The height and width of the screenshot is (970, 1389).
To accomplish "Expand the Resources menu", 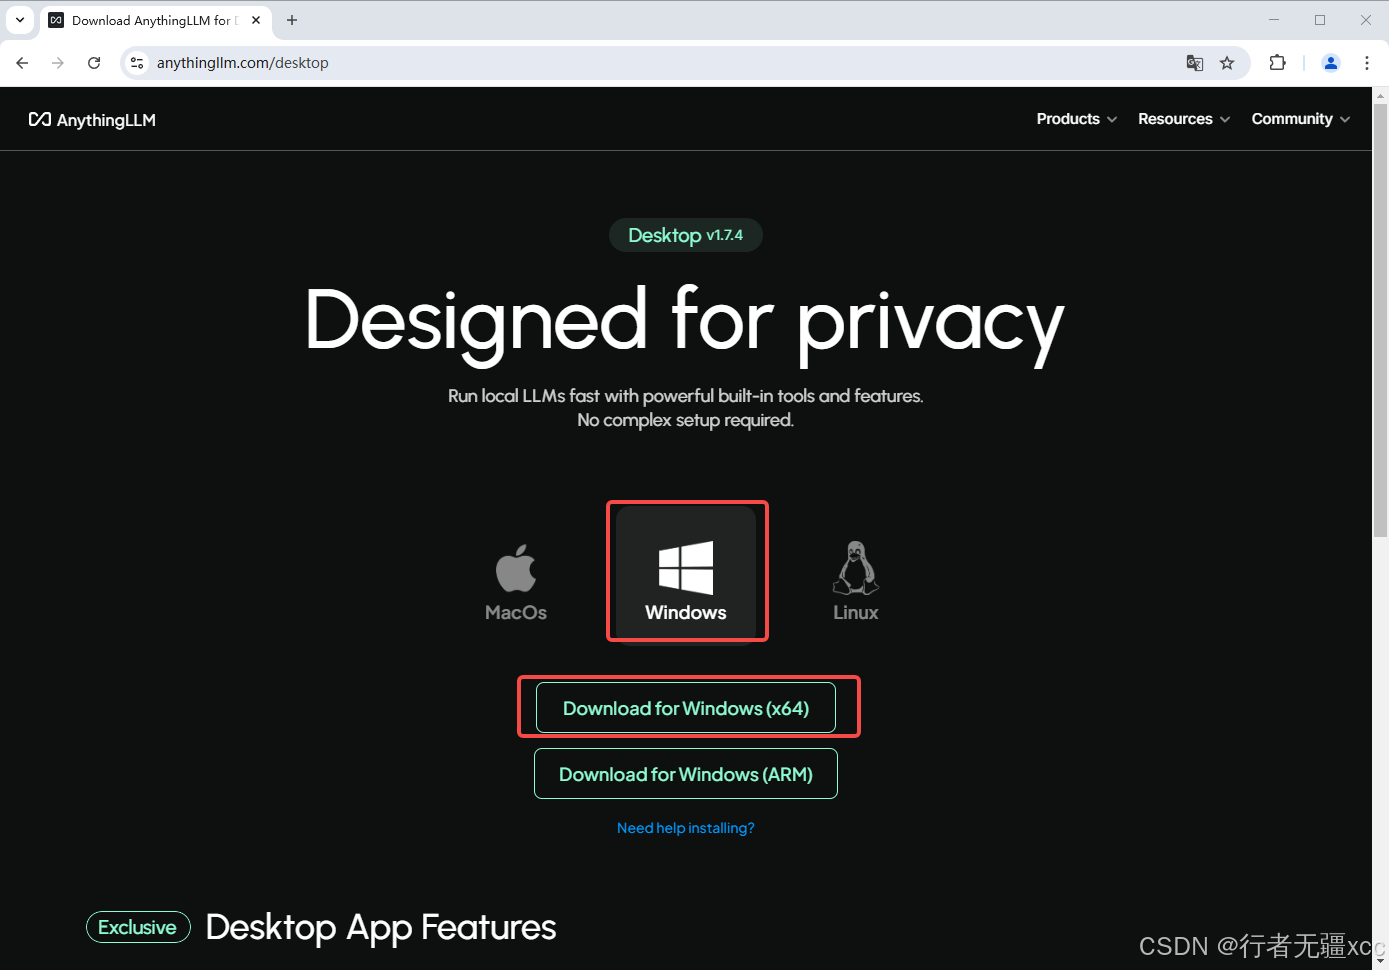I will (x=1184, y=119).
